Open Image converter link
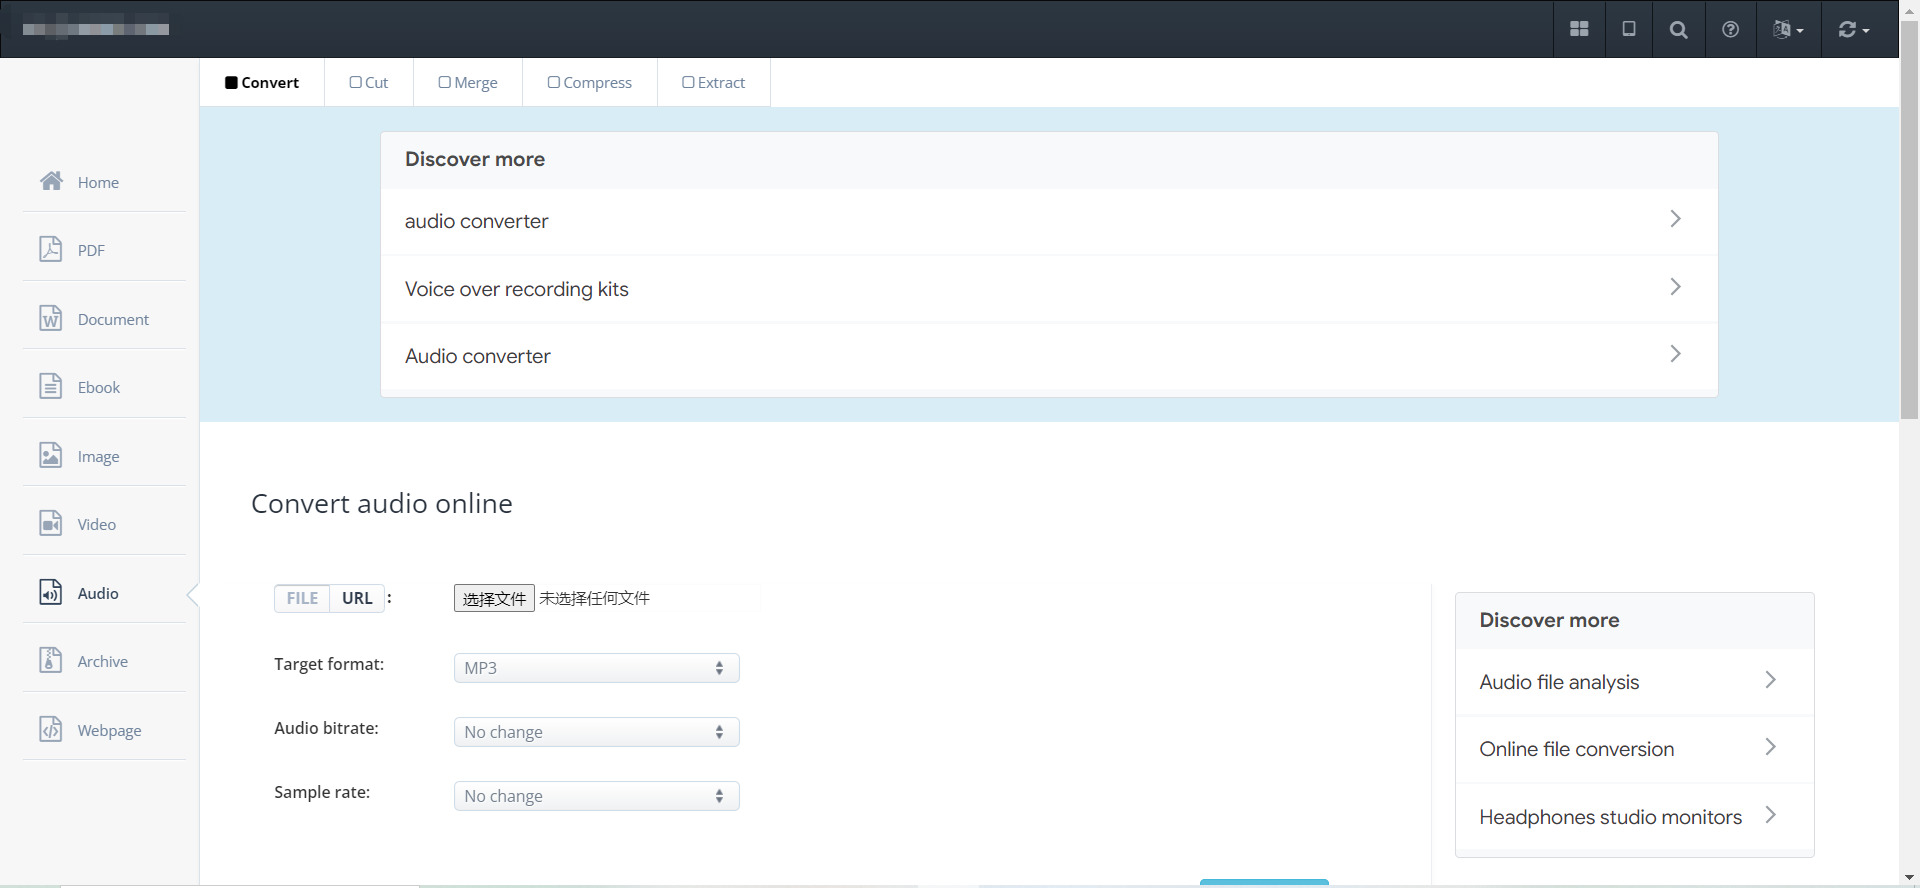Viewport: 1920px width, 888px height. [98, 456]
